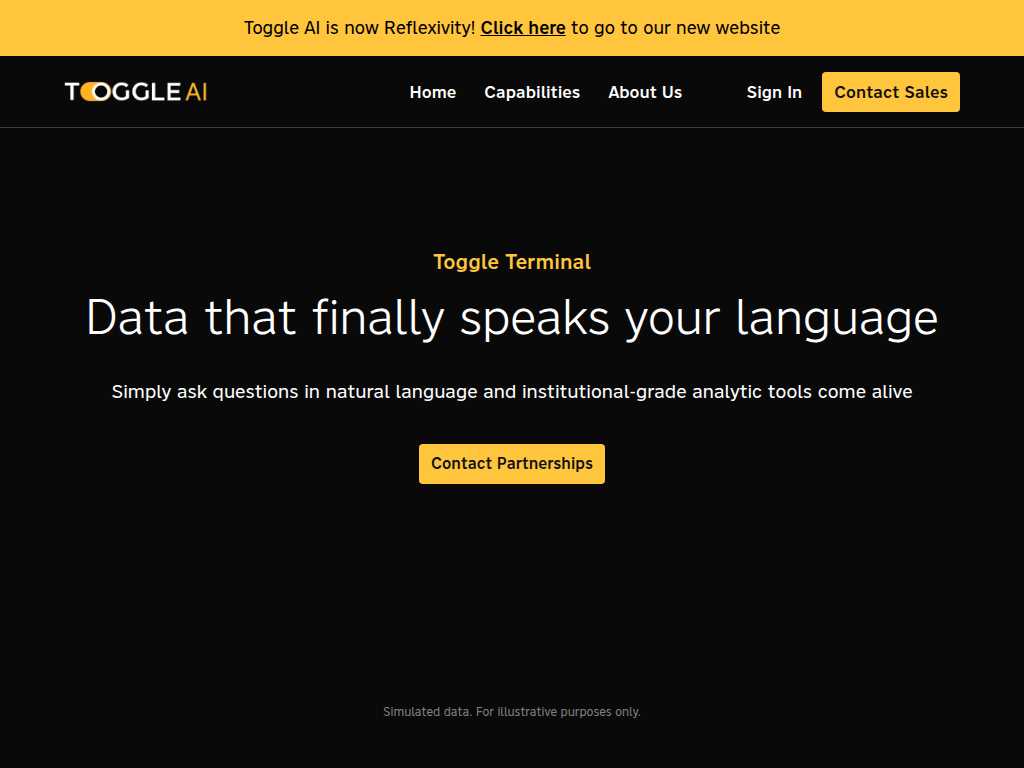Click the 'Simply ask questions in natural language' subtitle
This screenshot has height=768, width=1024.
(512, 392)
